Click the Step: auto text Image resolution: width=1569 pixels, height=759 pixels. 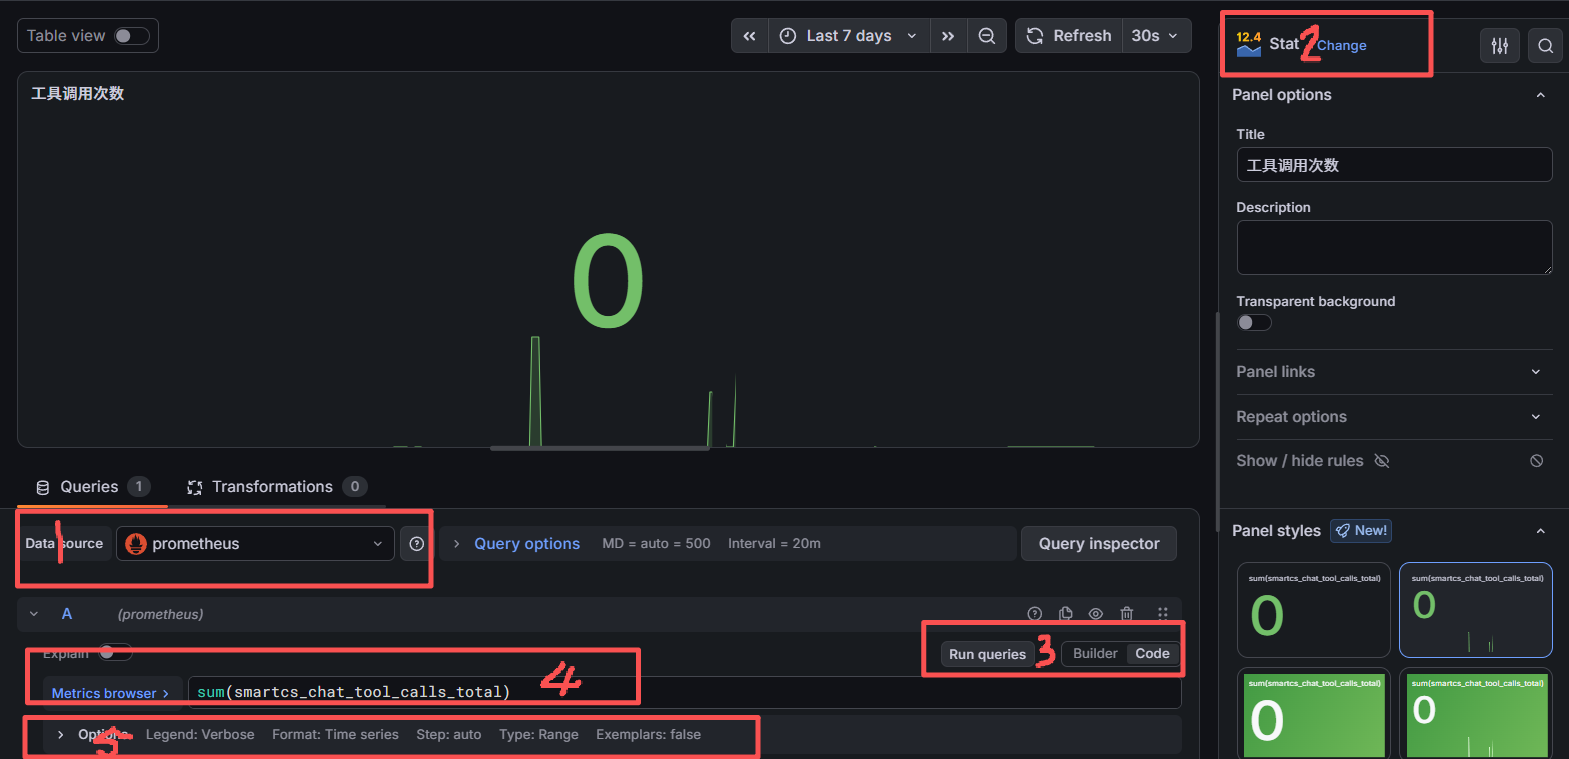tap(449, 735)
